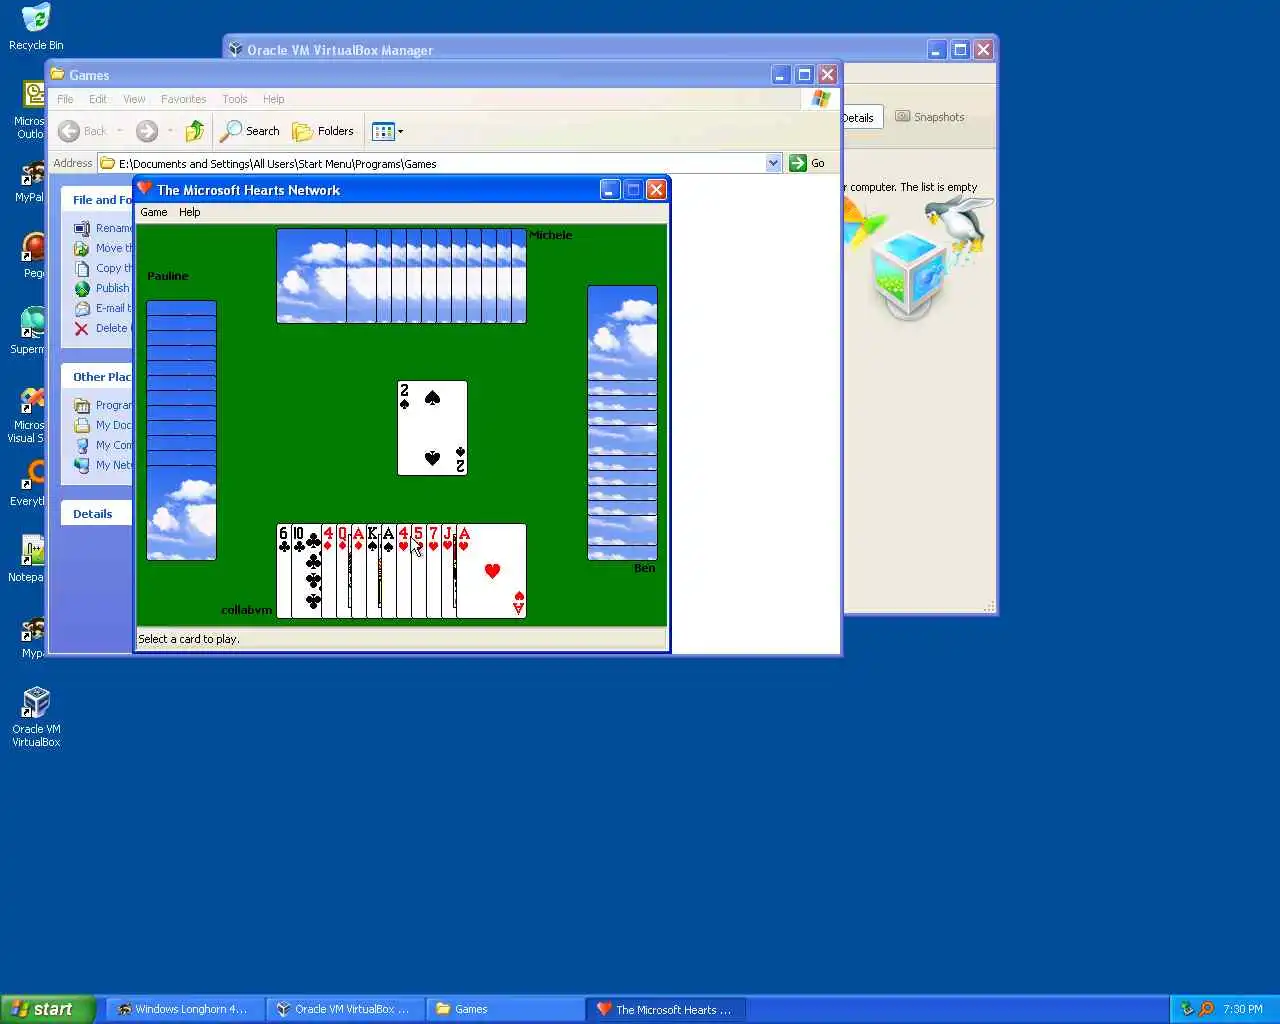Click Move task in side pane
1280x1024 pixels.
[102, 248]
